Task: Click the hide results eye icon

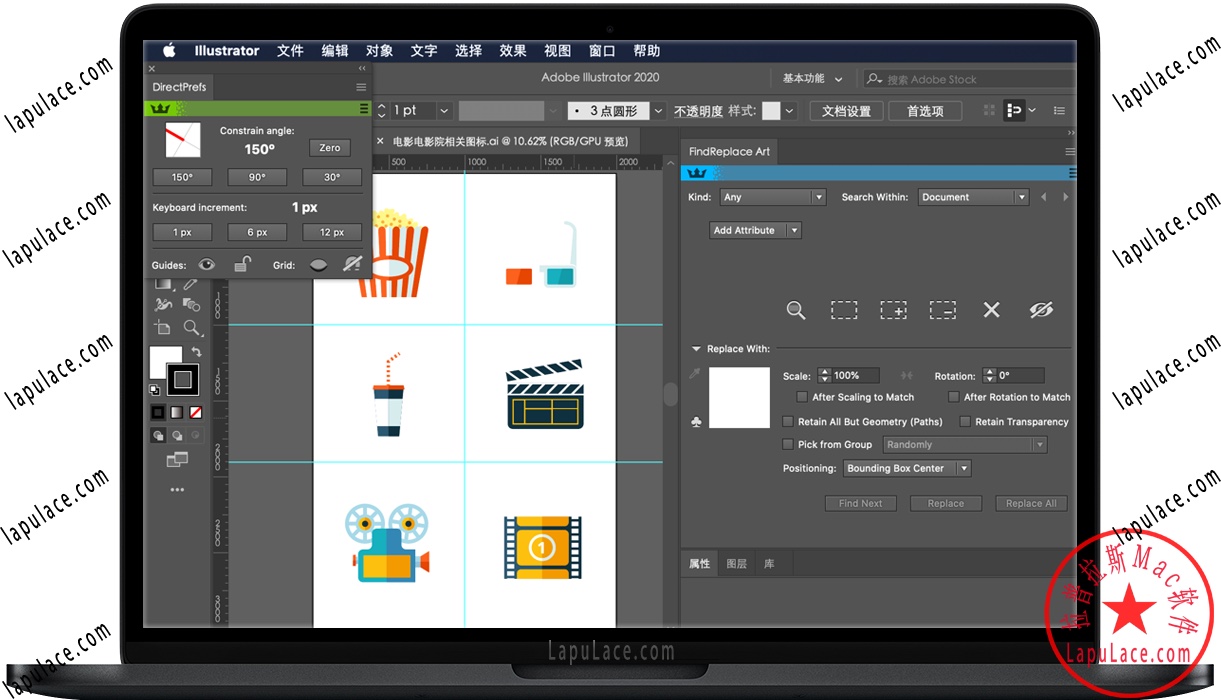Action: 1041,309
